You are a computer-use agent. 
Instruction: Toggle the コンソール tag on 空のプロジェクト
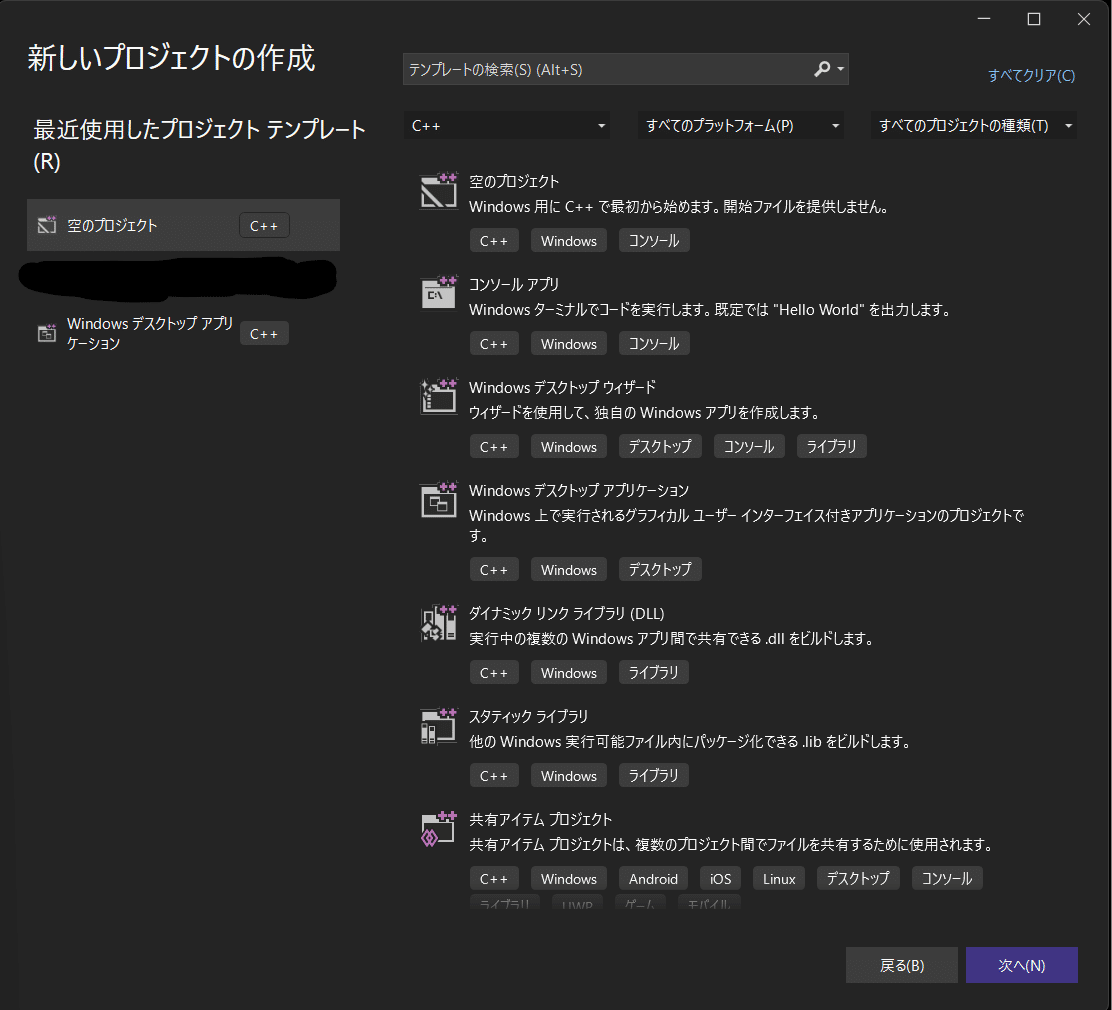tap(653, 240)
